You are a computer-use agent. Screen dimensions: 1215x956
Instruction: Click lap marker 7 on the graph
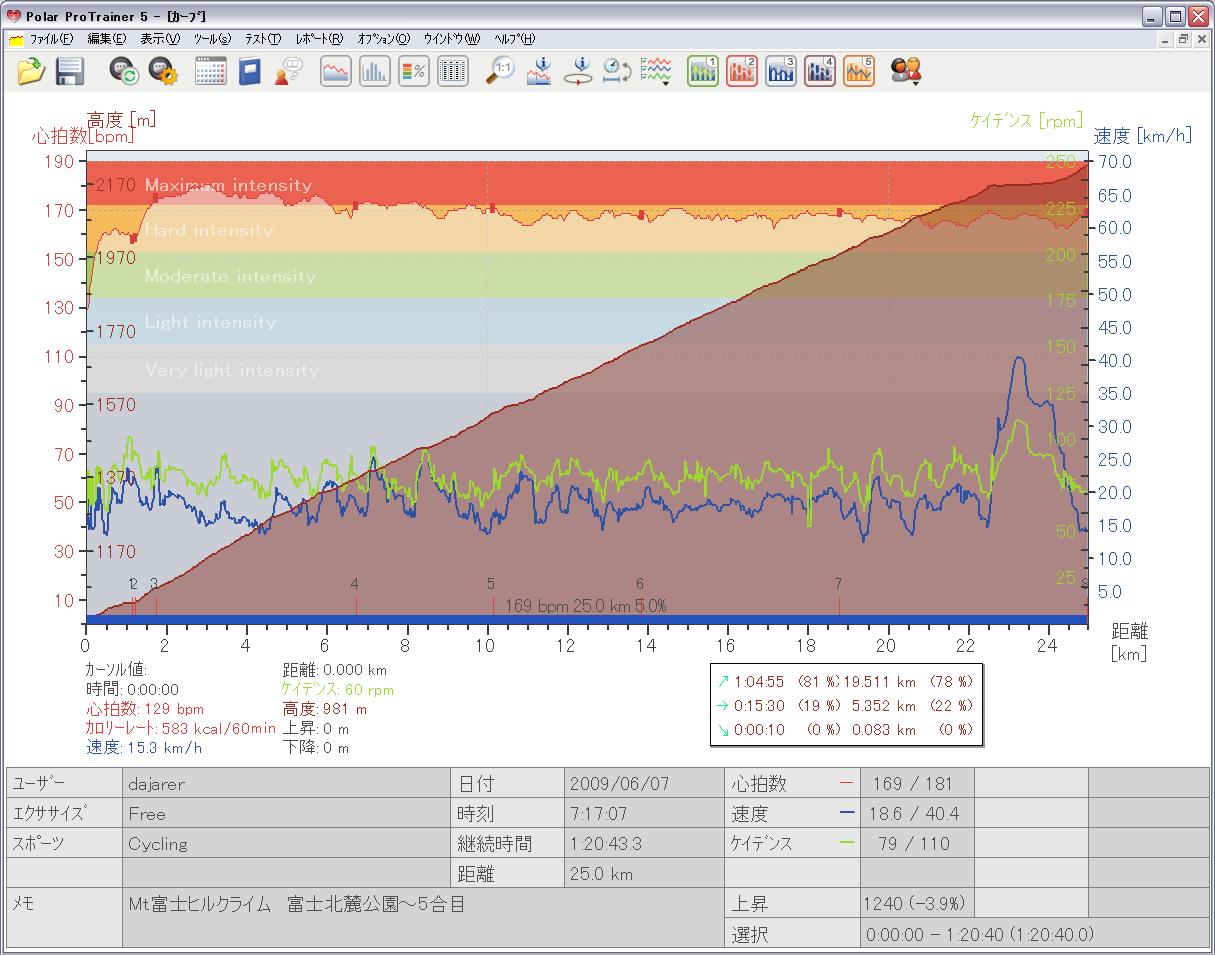838,584
